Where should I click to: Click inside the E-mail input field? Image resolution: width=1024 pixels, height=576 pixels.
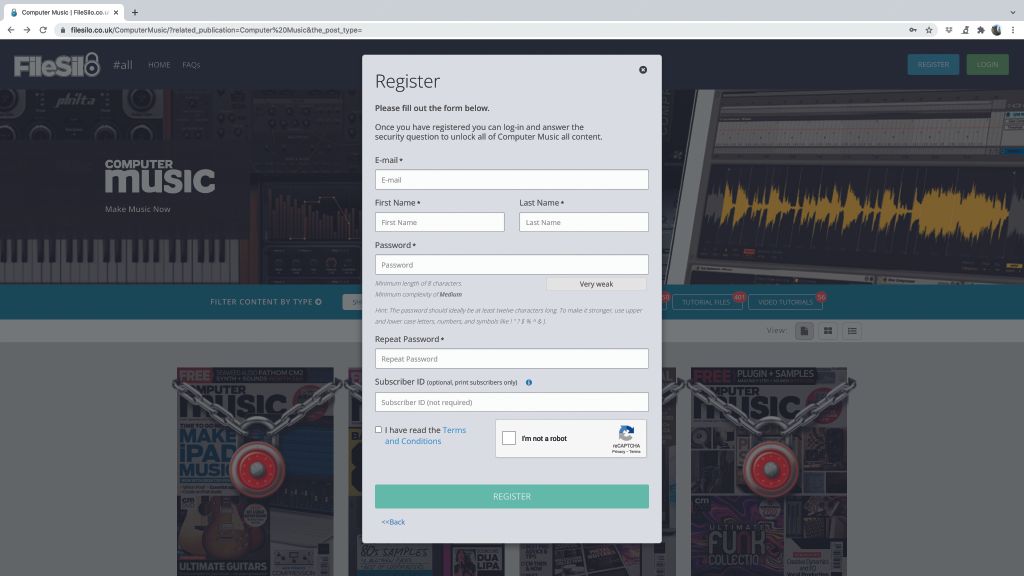pyautogui.click(x=511, y=179)
